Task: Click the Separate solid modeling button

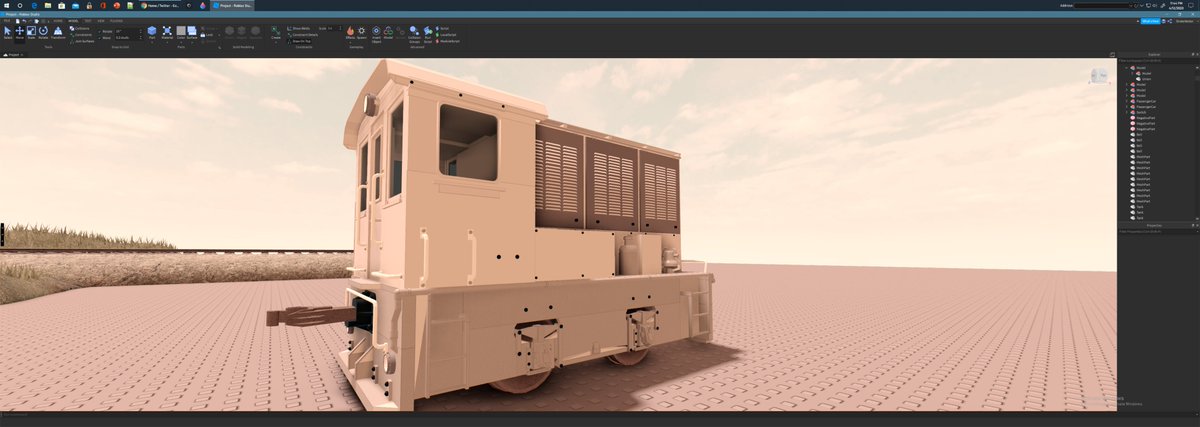Action: coord(255,33)
